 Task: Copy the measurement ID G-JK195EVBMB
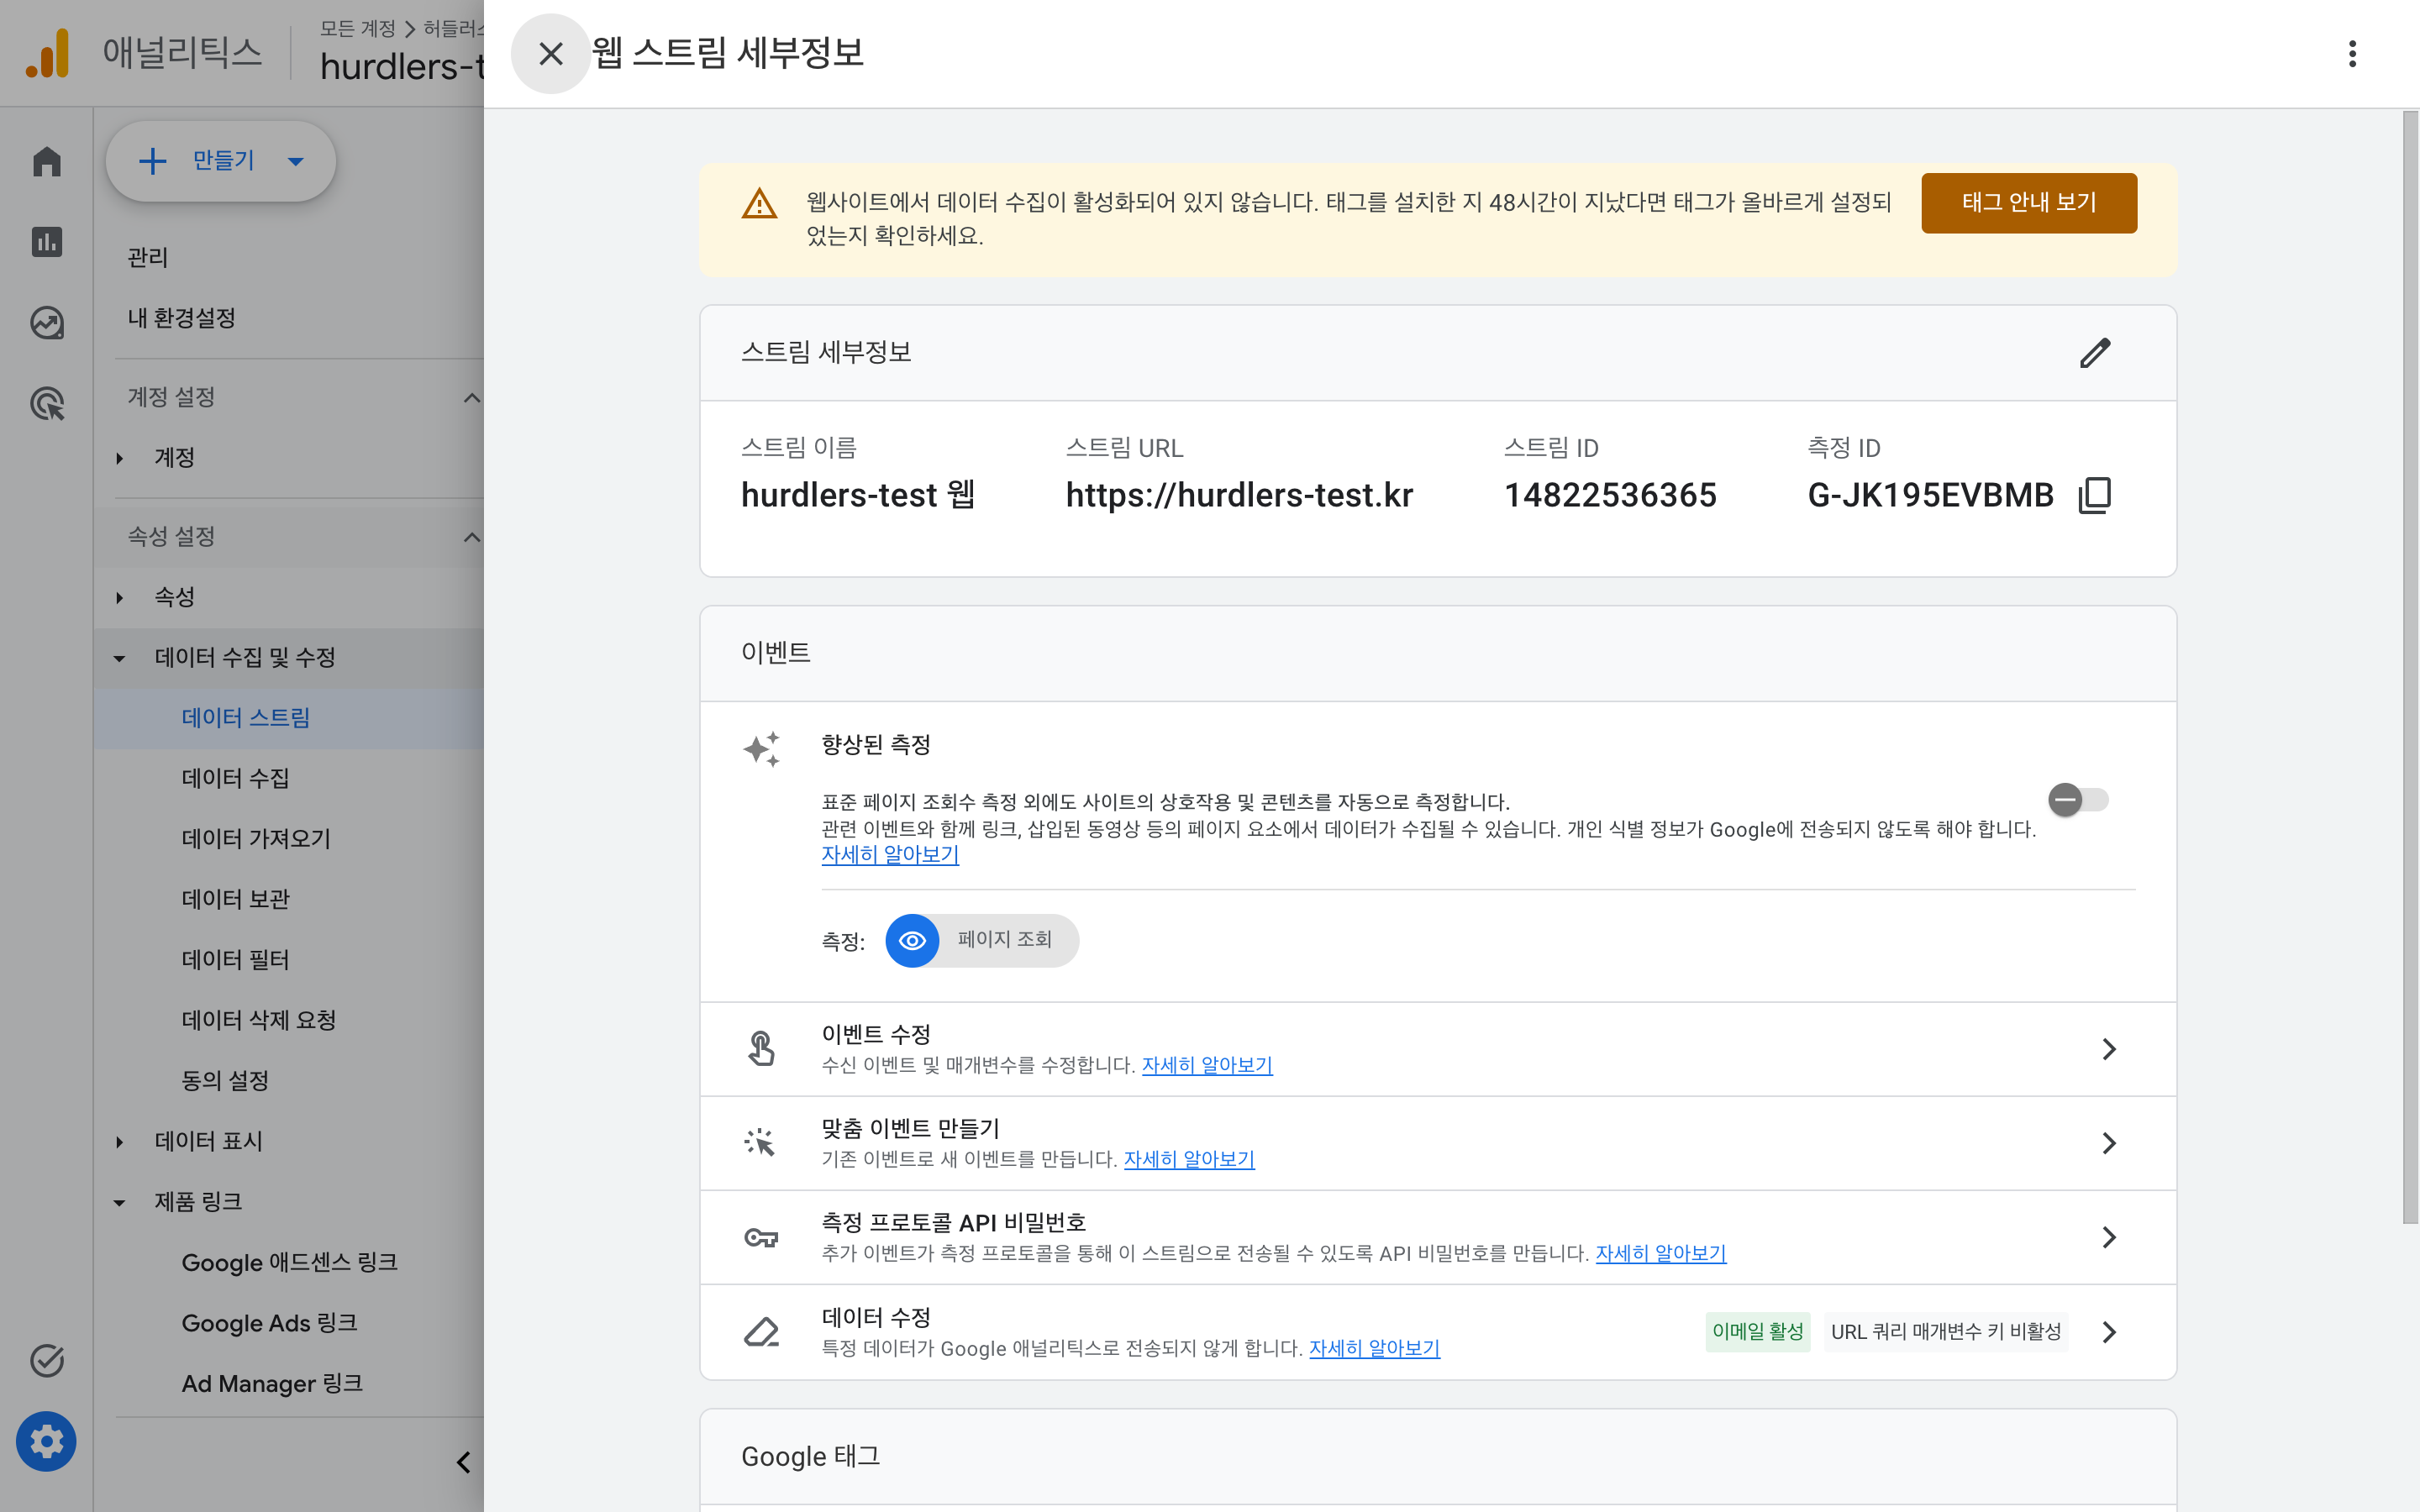pyautogui.click(x=2095, y=495)
